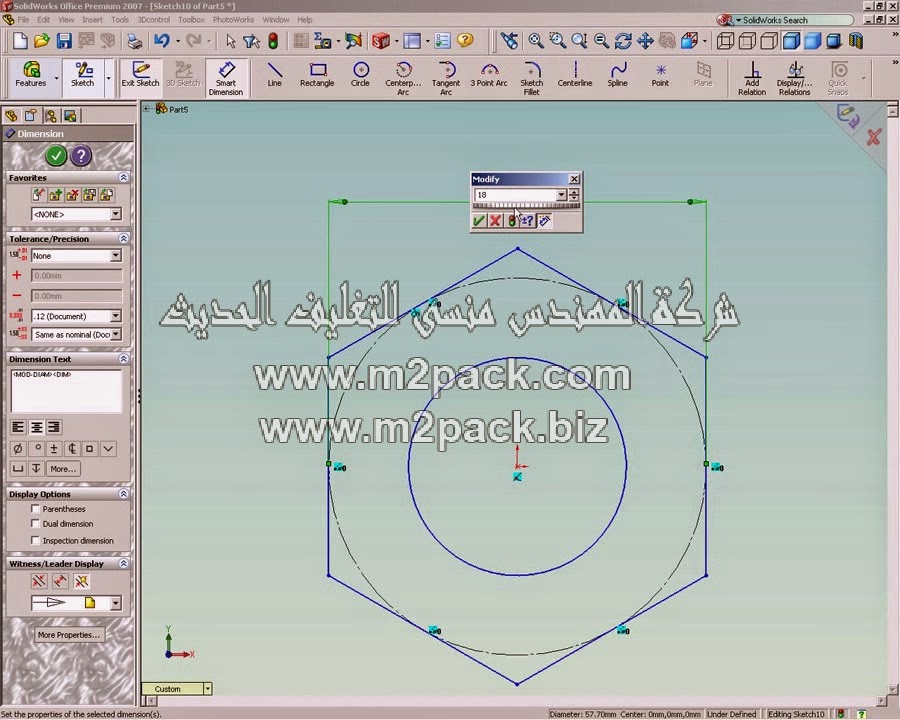Click the Under Defined status text
The image size is (900, 720).
(731, 714)
